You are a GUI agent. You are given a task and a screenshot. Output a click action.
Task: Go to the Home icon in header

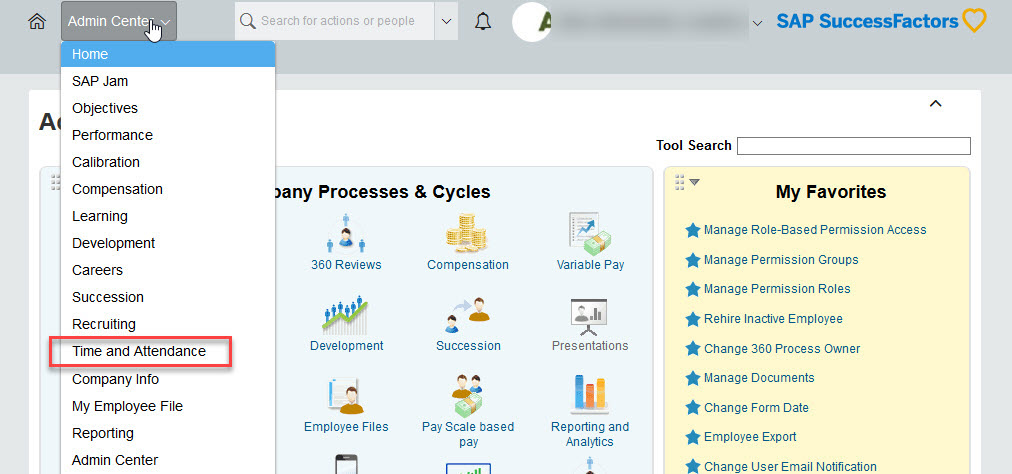click(37, 21)
